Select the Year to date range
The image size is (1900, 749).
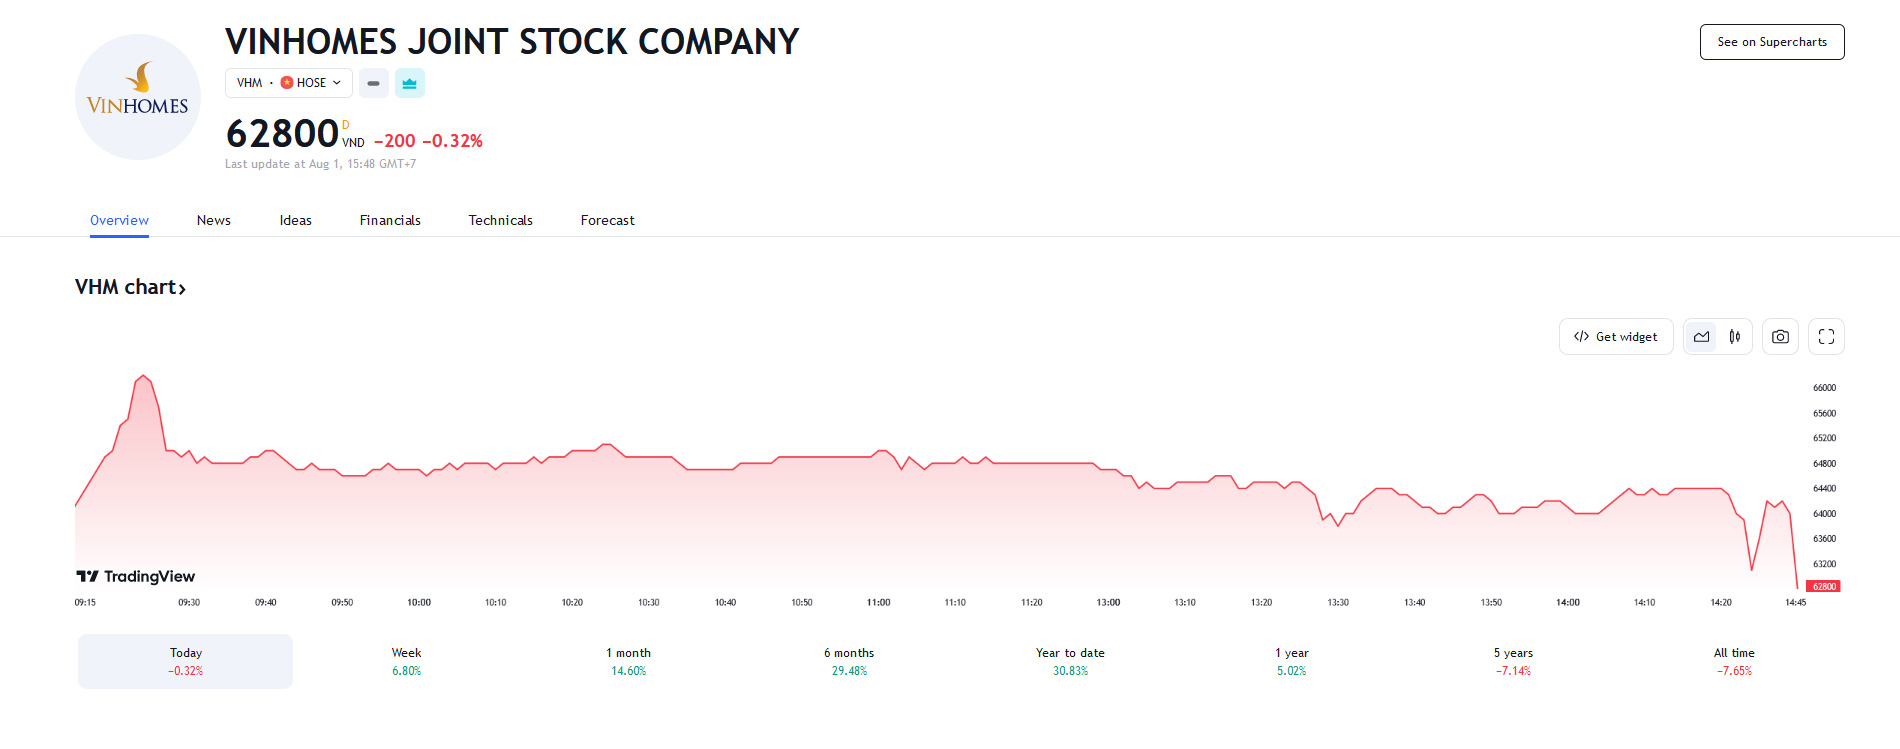(x=1070, y=661)
